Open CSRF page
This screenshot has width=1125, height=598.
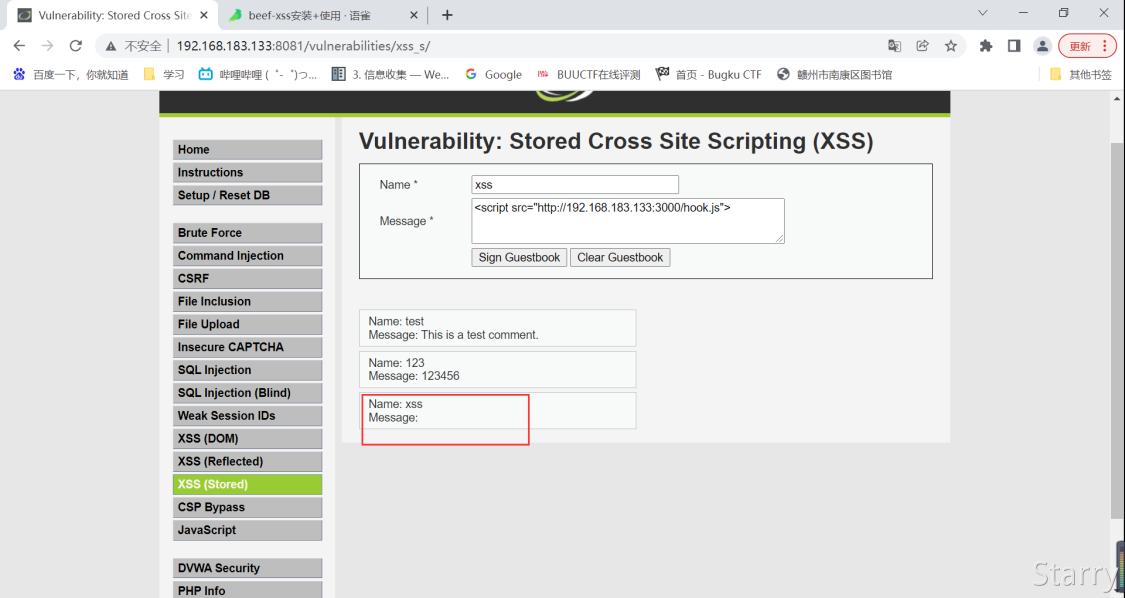coord(248,279)
